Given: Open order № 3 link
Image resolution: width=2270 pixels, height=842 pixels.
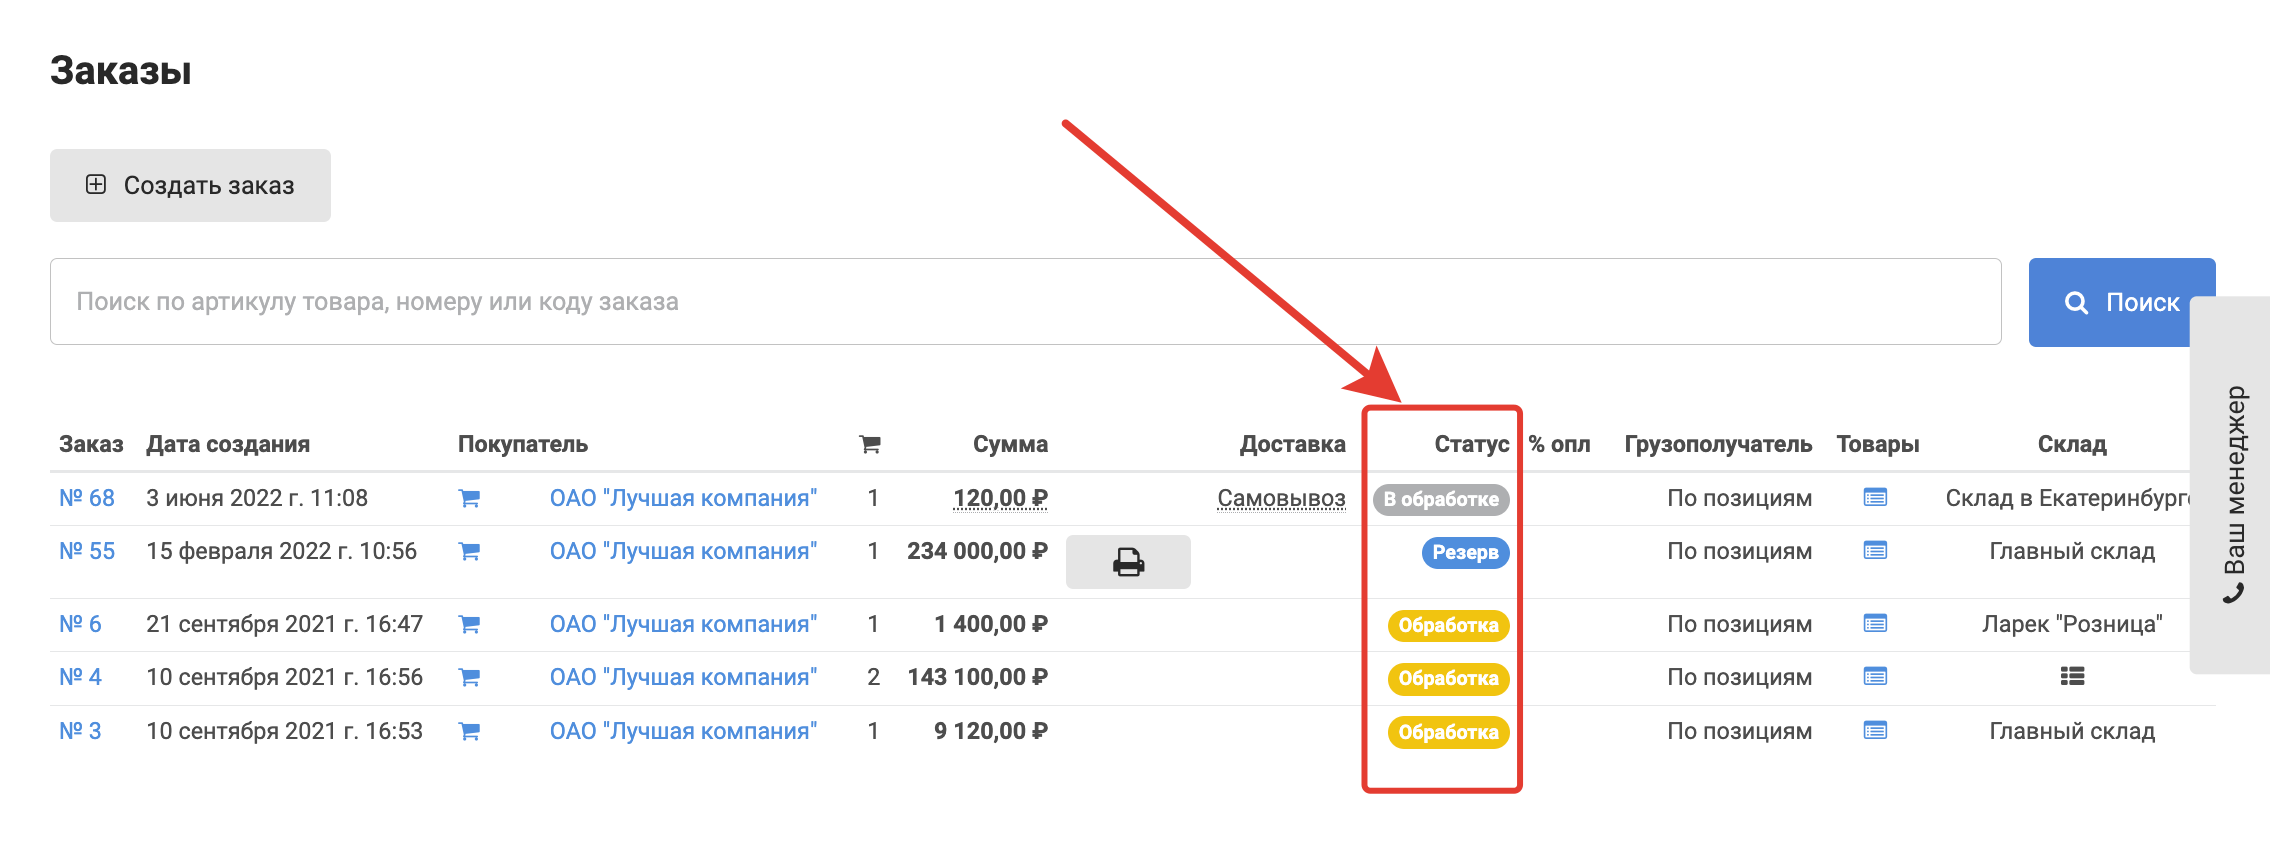Looking at the screenshot, I should point(80,731).
